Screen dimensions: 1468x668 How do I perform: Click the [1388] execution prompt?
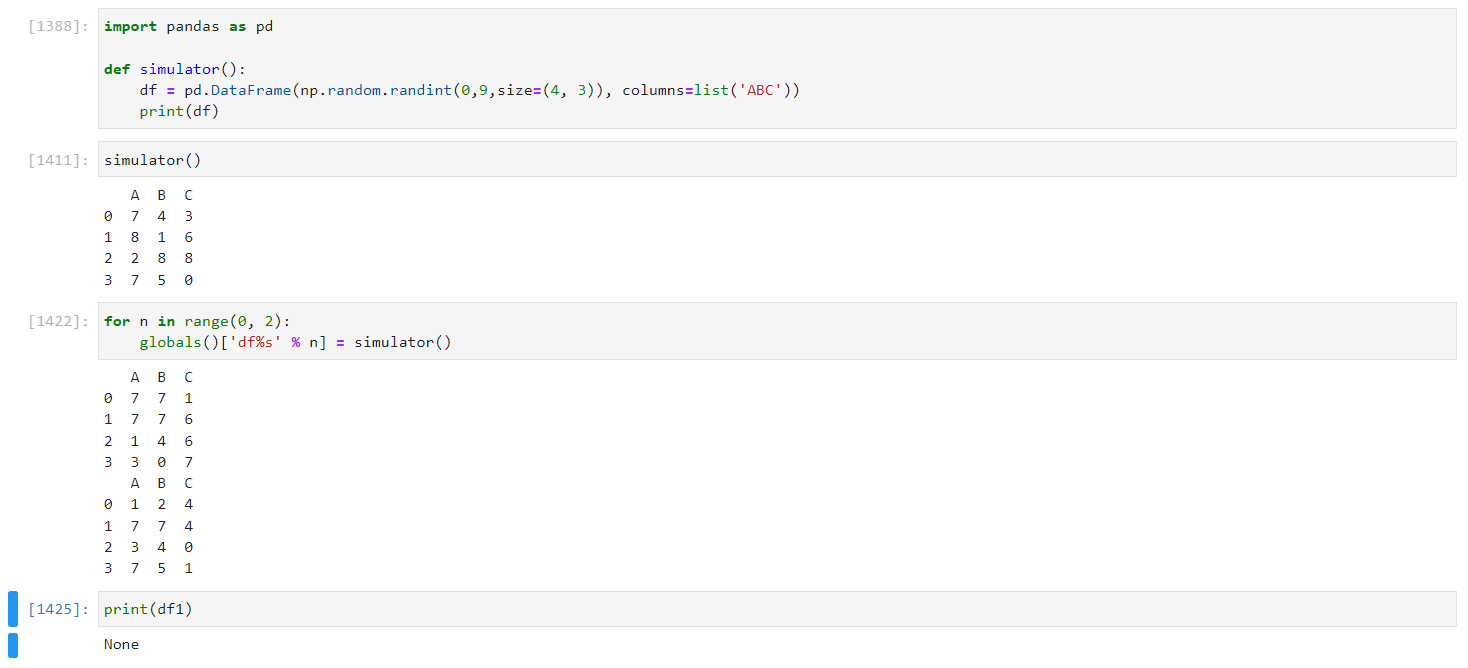[60, 27]
